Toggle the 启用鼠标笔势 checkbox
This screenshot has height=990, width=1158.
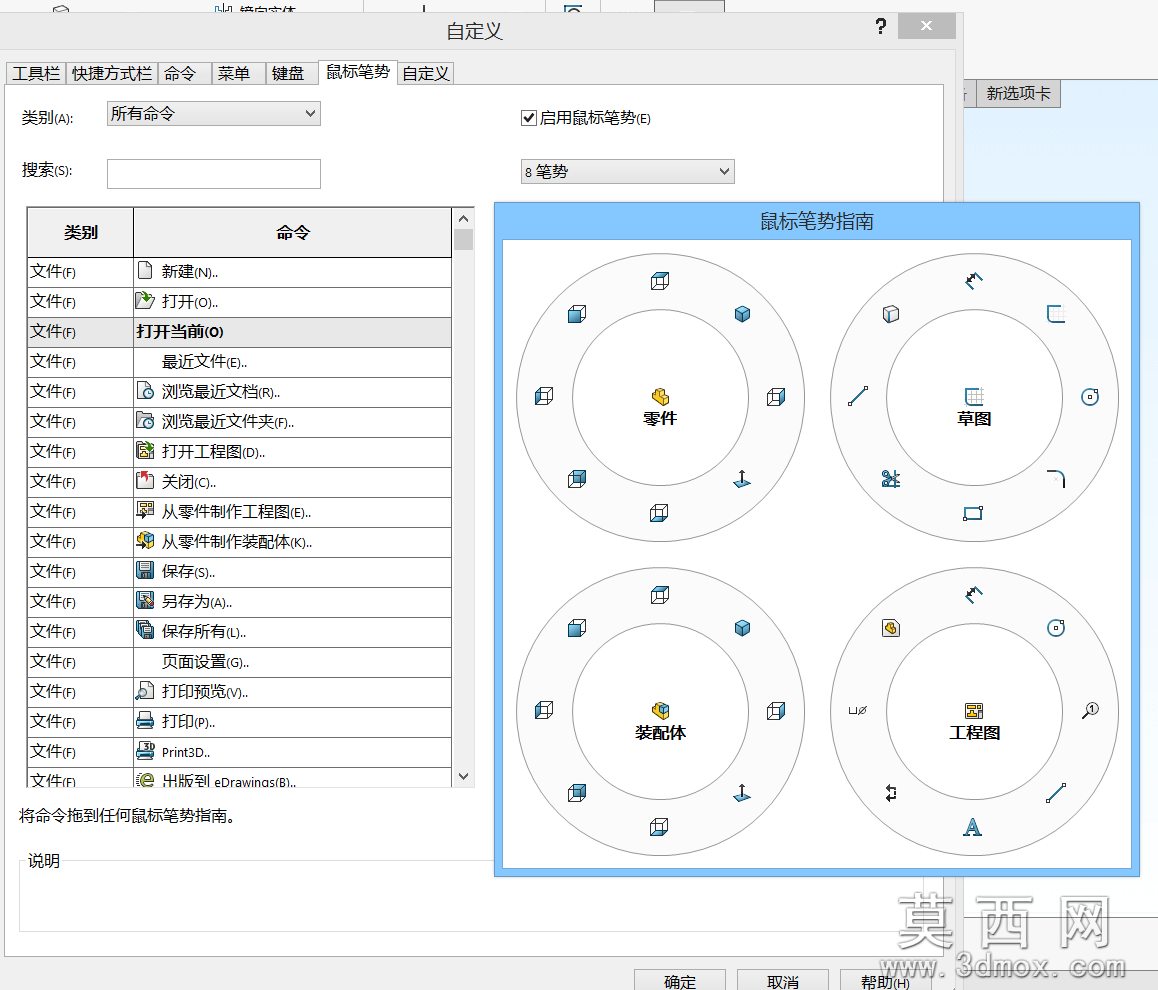tap(528, 118)
